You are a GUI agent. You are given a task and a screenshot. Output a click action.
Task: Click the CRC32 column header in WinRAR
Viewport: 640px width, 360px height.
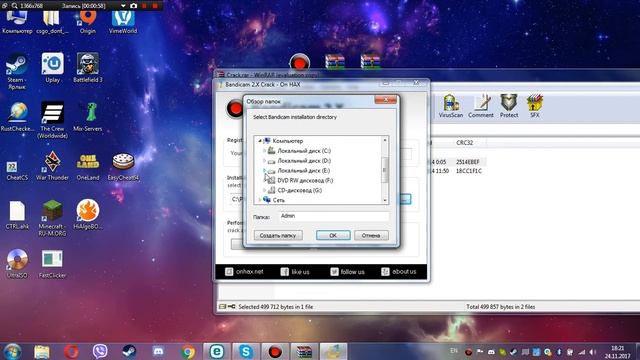point(465,142)
